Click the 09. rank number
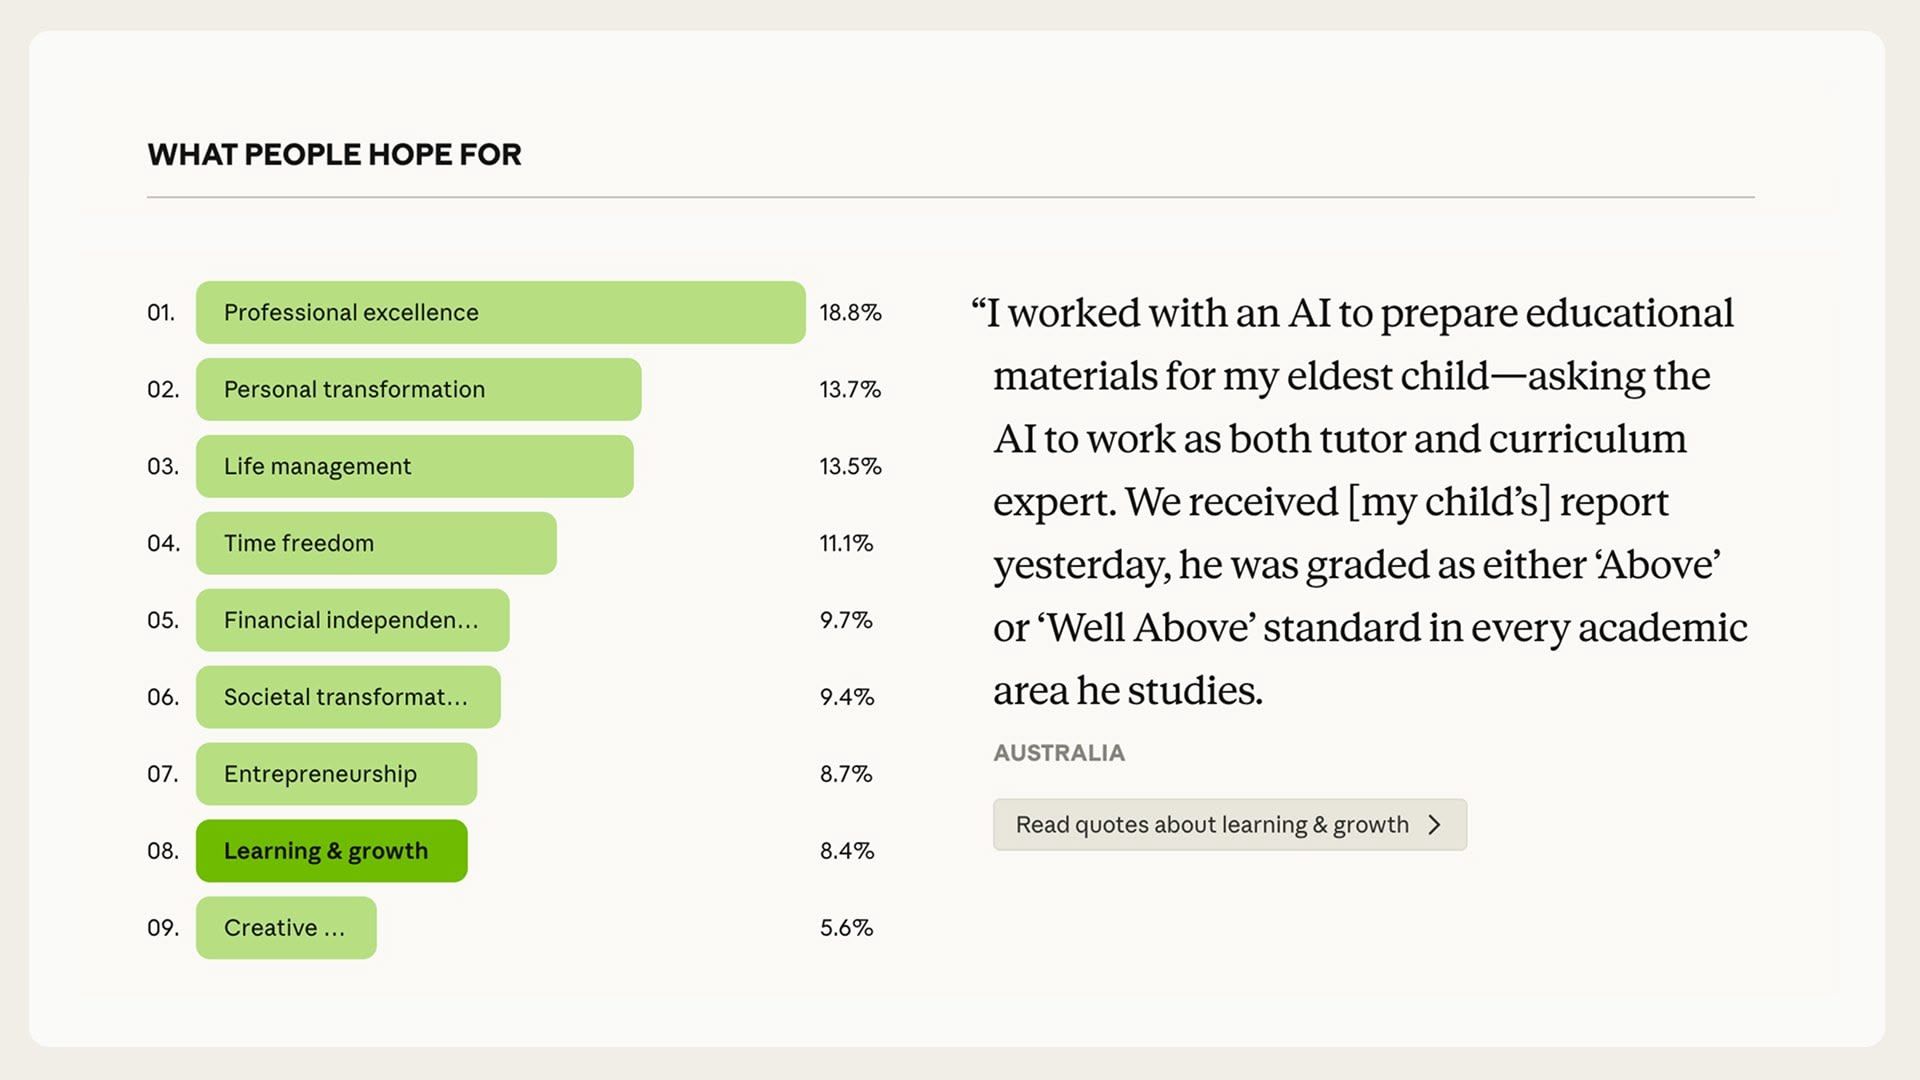1920x1080 pixels. point(163,928)
